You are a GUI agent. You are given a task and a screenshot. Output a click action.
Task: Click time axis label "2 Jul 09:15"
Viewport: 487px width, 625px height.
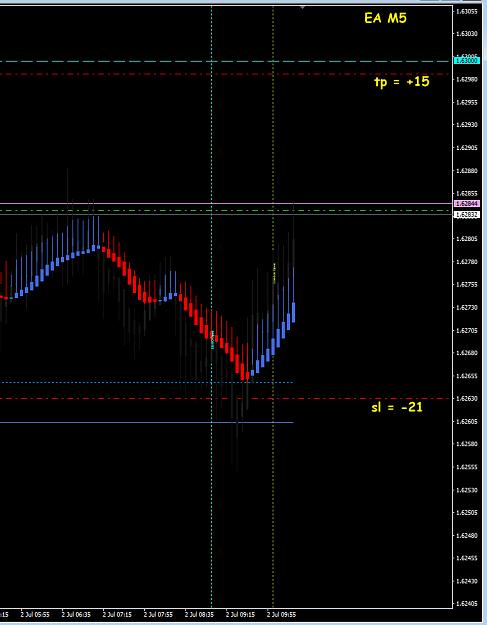240,615
